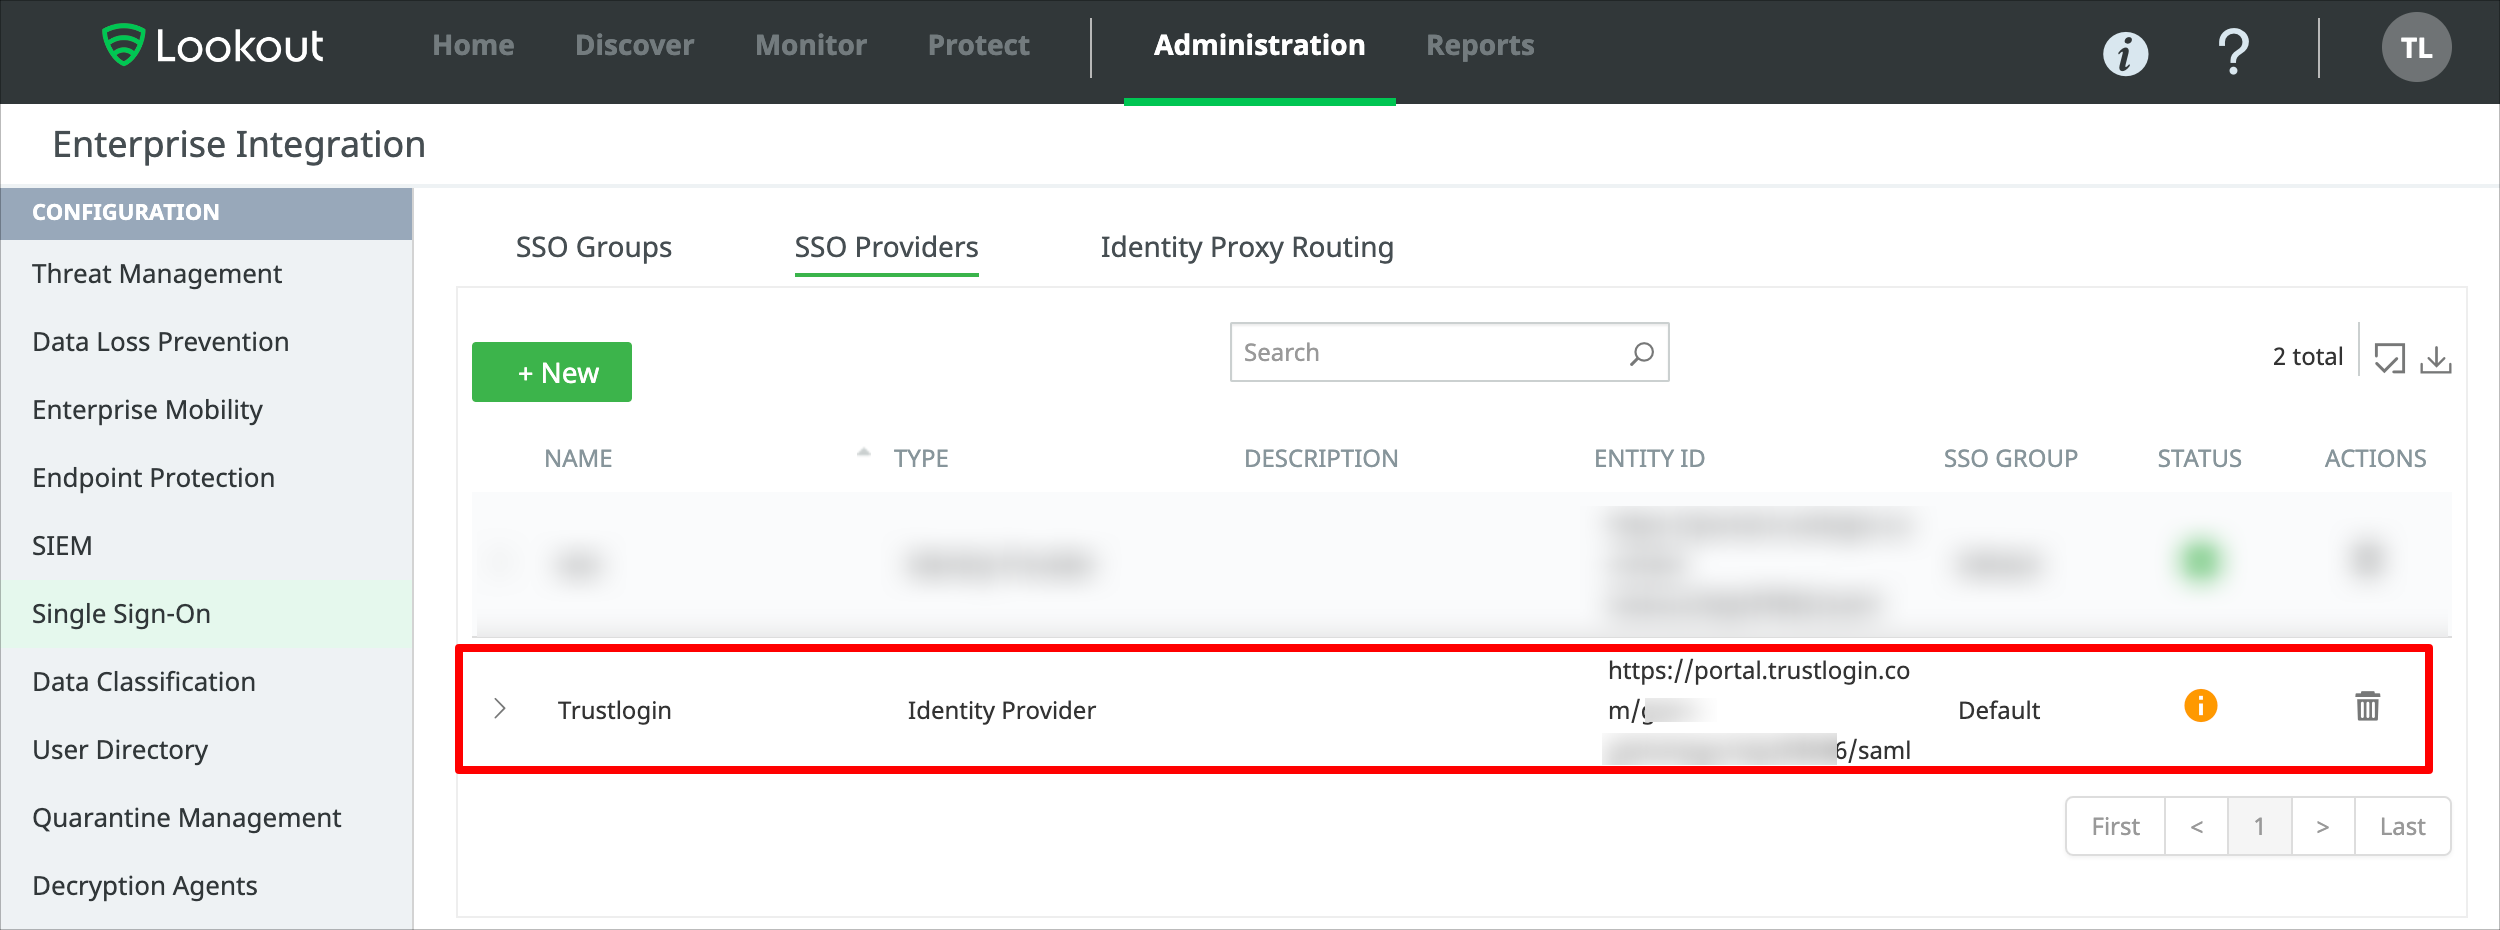
Task: Click the Lookout shield logo
Action: click(x=123, y=45)
